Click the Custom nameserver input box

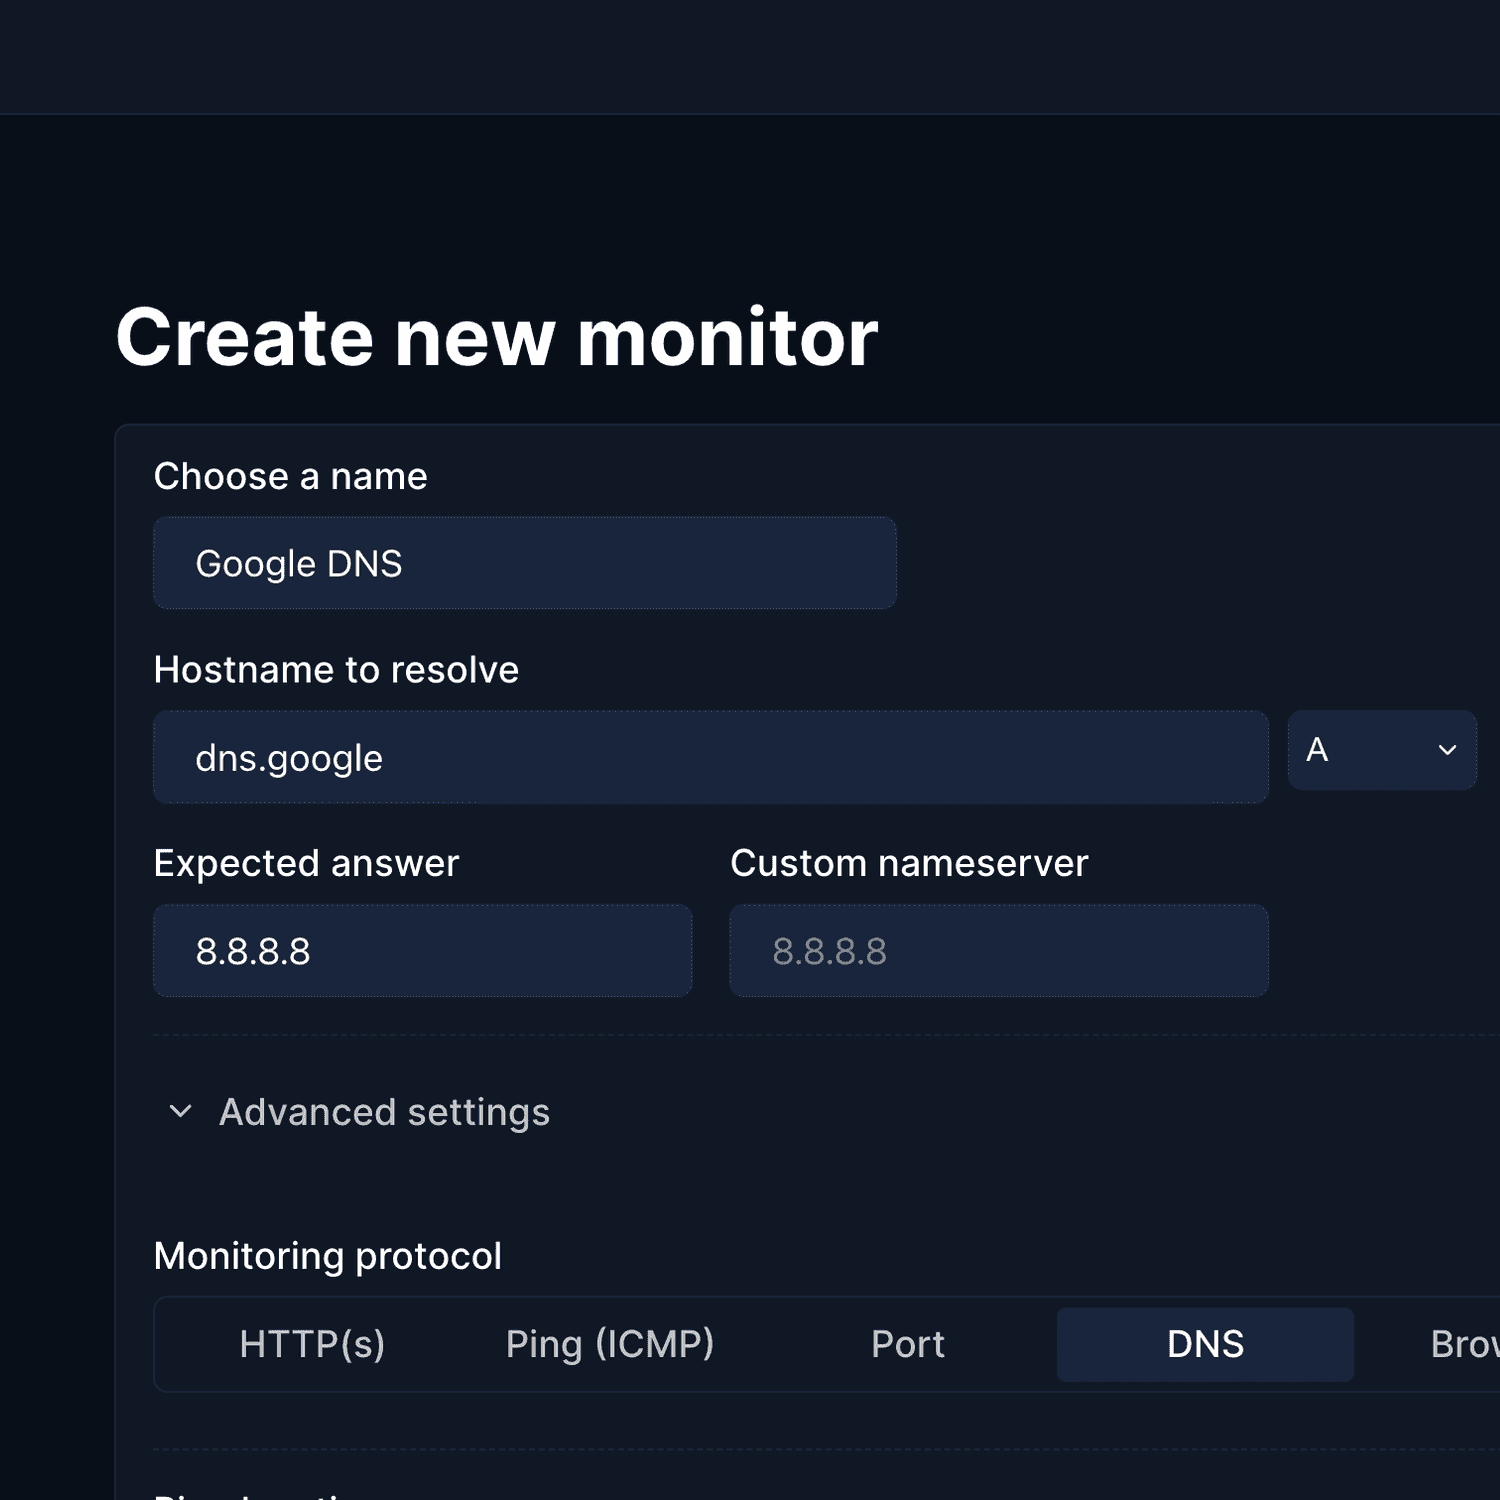998,951
